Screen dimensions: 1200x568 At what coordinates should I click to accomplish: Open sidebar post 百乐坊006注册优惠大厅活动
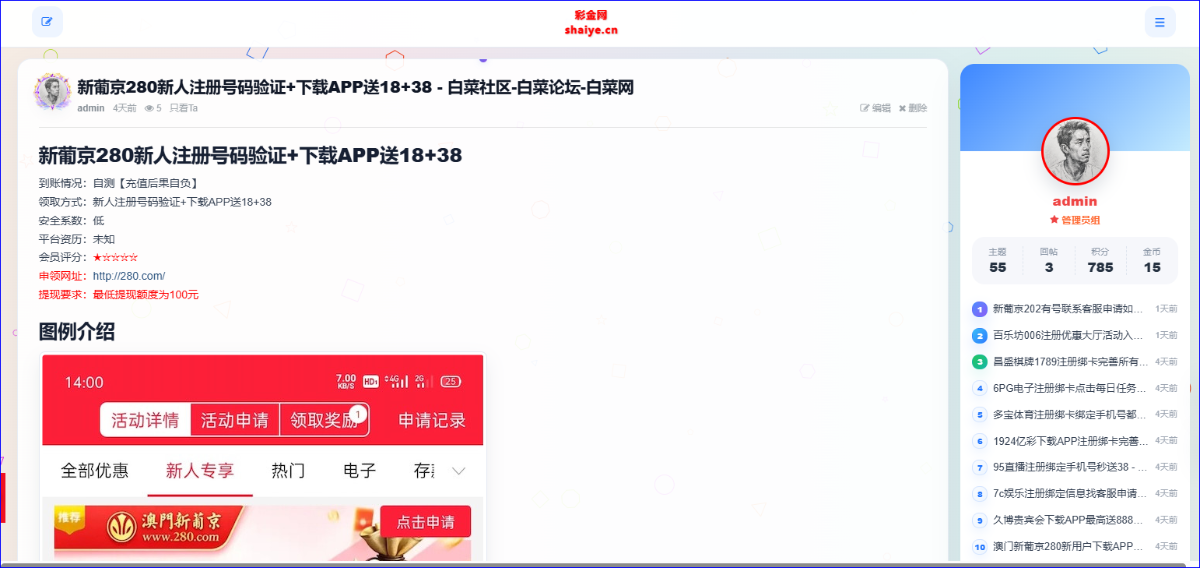tap(1068, 336)
